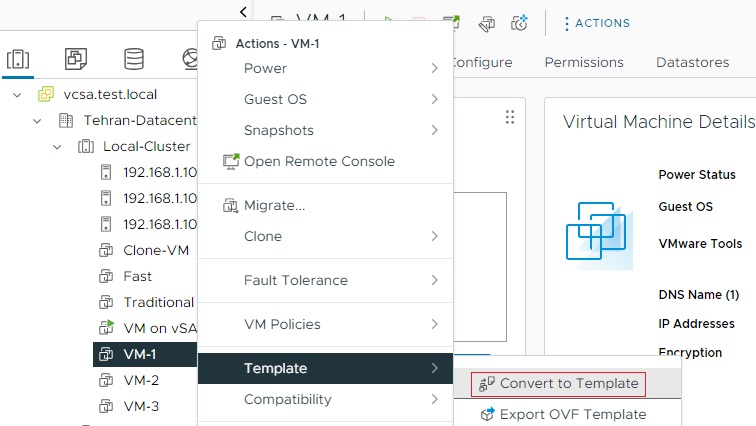Collapse the vcsa.test.local tree node
This screenshot has width=756, height=426.
[17, 95]
